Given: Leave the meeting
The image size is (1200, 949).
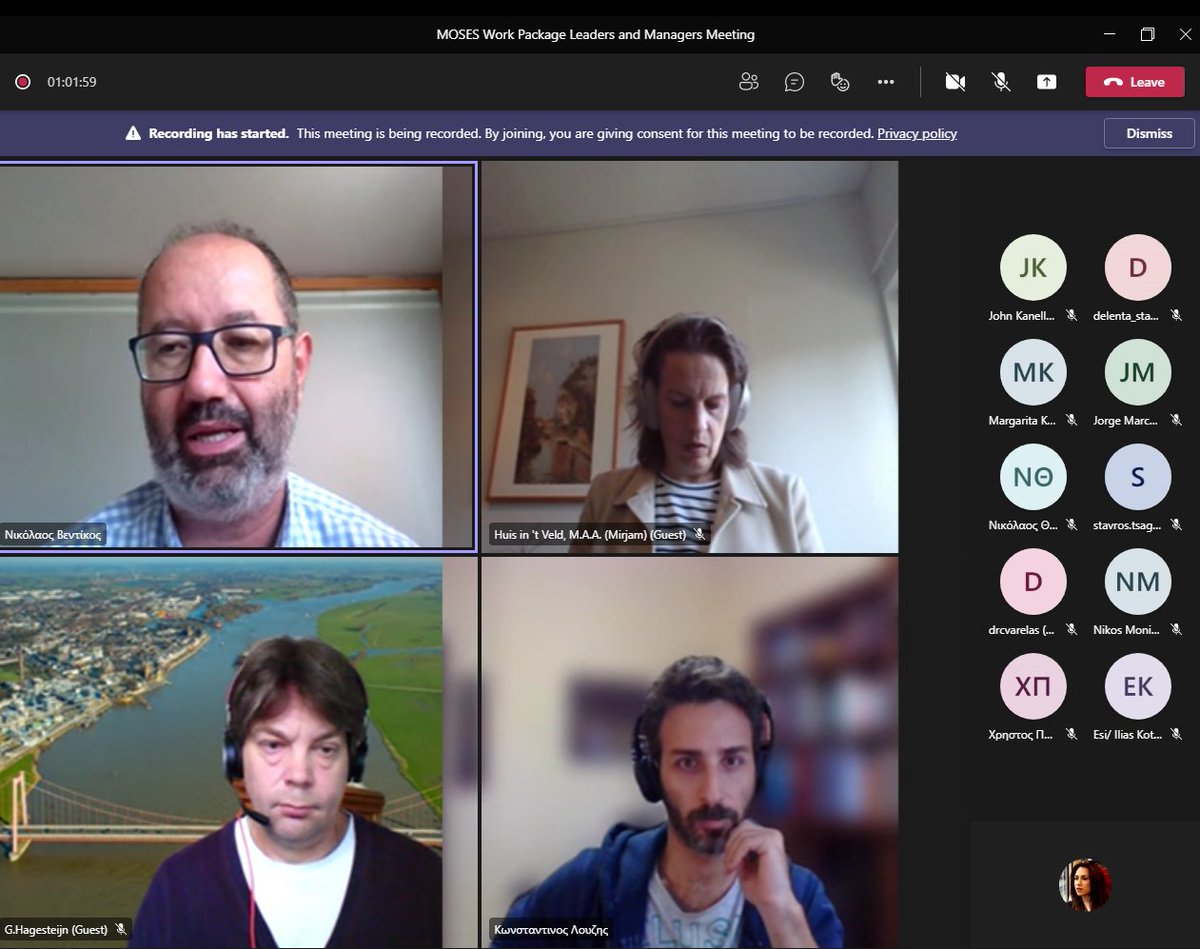Looking at the screenshot, I should pos(1135,82).
